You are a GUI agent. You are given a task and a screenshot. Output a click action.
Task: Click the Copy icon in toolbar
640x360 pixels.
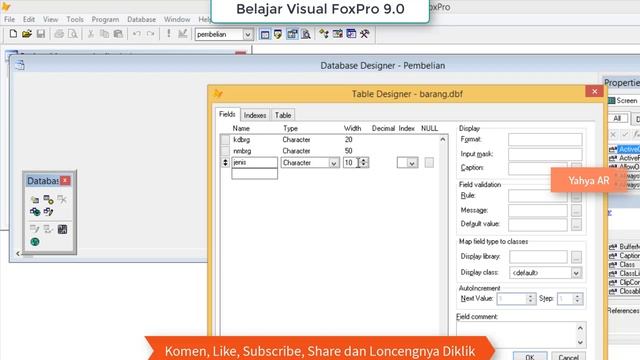click(x=104, y=34)
